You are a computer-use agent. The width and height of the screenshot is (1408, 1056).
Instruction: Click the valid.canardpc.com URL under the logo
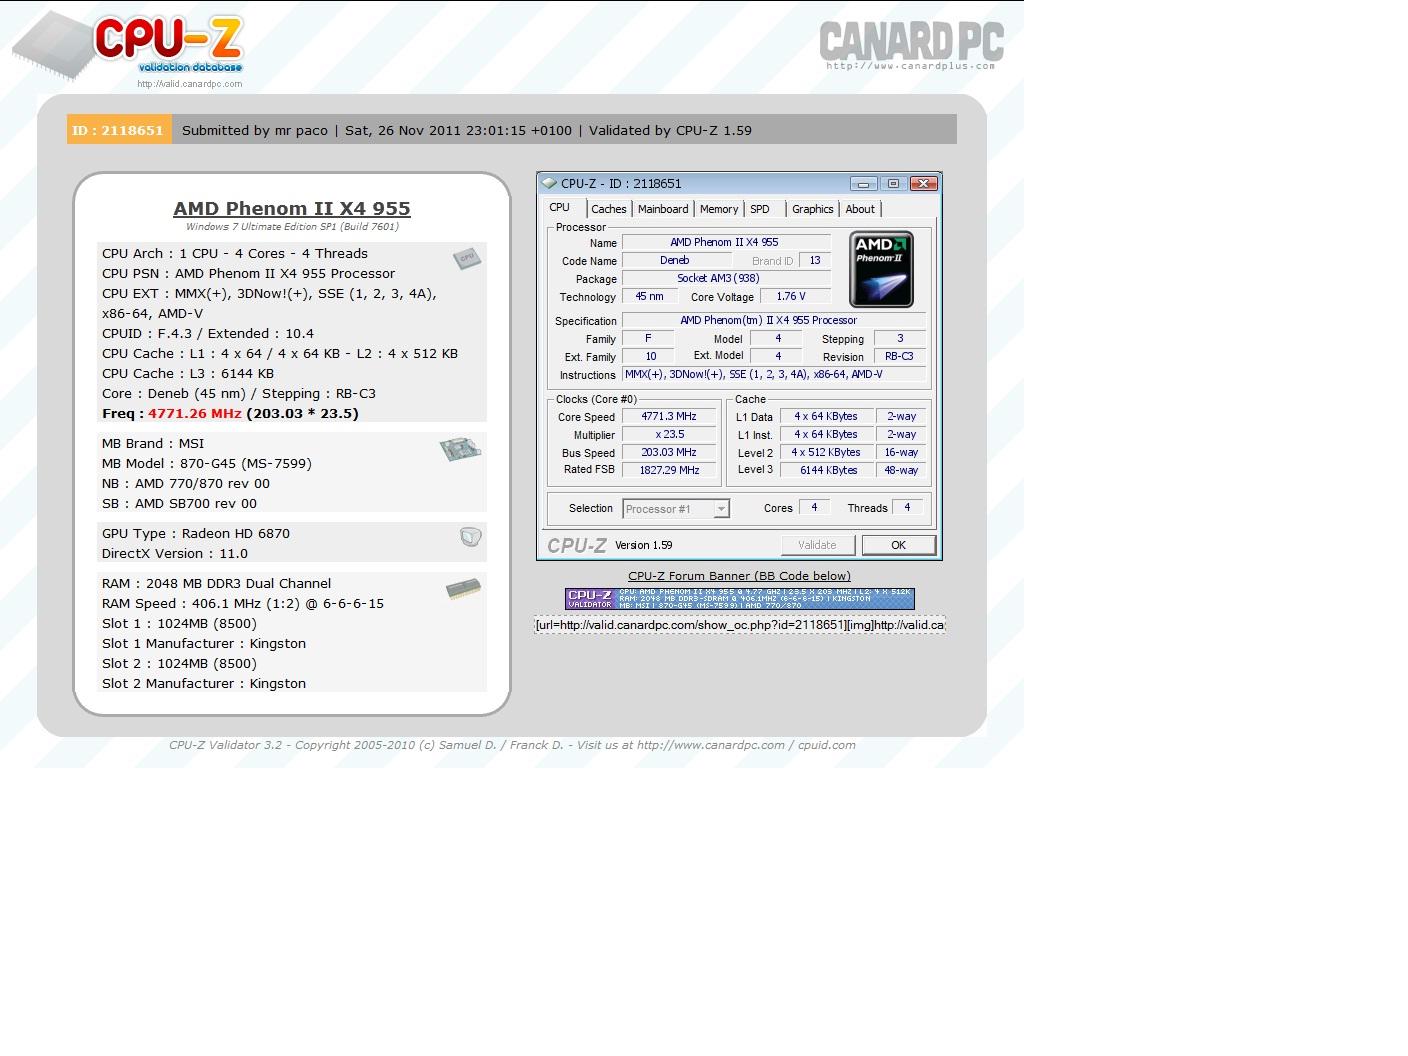click(190, 84)
